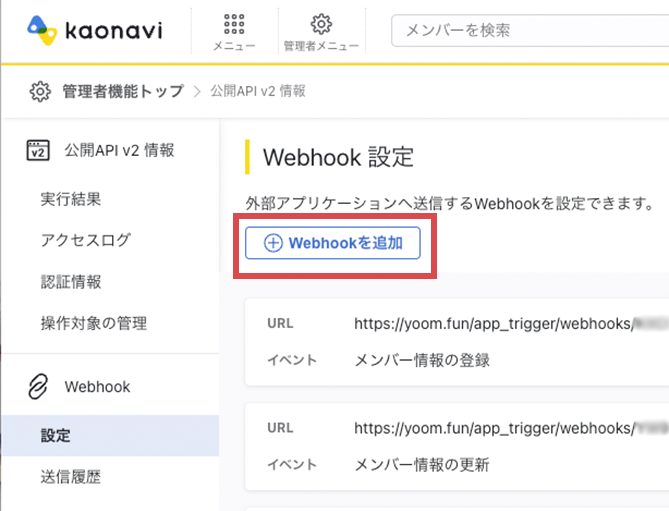Click the kaonavi logo

pyautogui.click(x=95, y=30)
